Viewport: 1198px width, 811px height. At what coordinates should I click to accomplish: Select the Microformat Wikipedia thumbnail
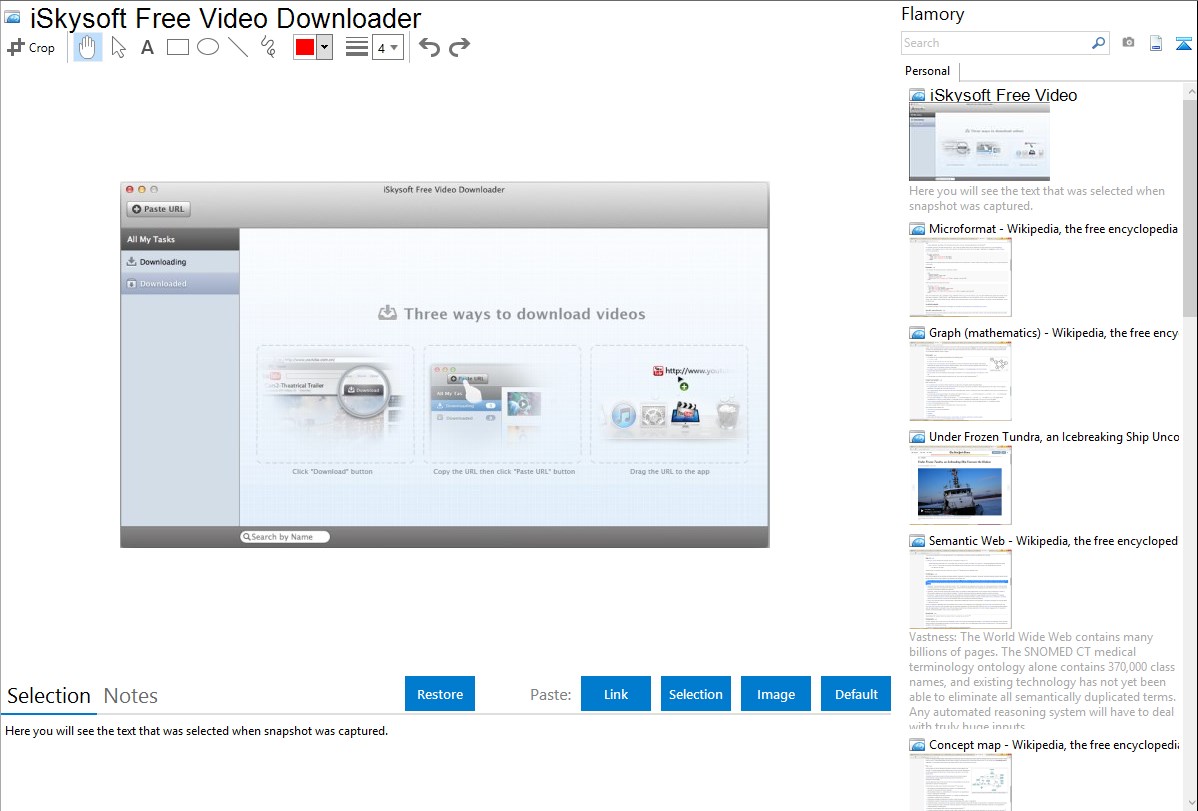(960, 277)
